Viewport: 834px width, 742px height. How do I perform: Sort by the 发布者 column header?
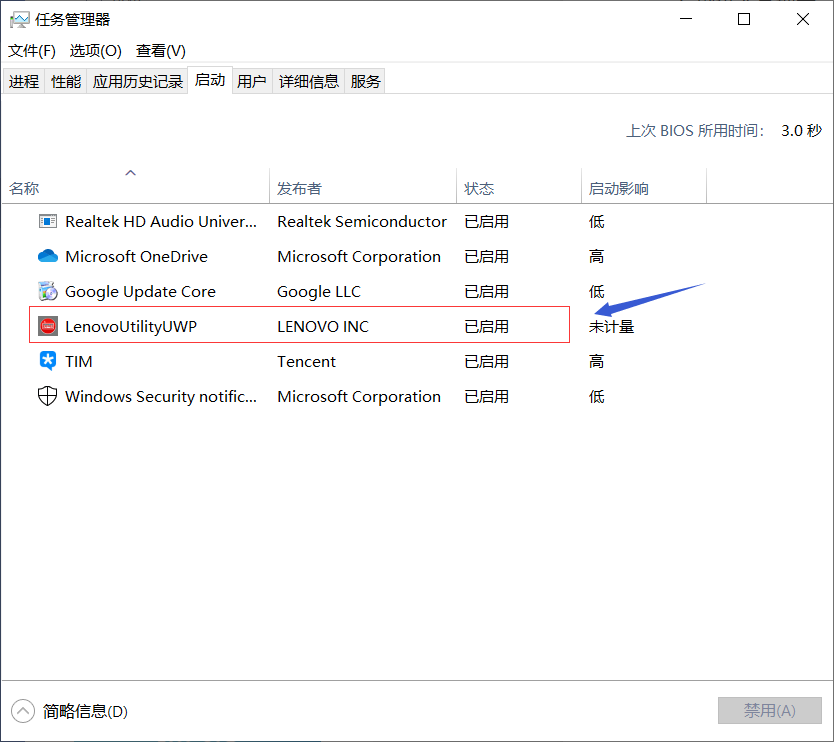point(363,186)
